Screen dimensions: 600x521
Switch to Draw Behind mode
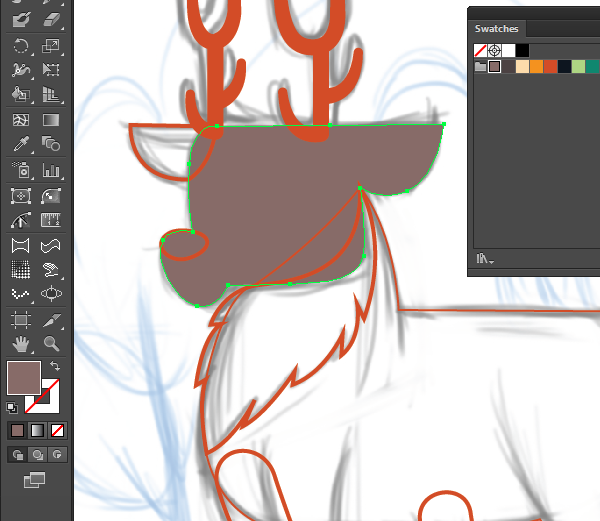pyautogui.click(x=37, y=455)
